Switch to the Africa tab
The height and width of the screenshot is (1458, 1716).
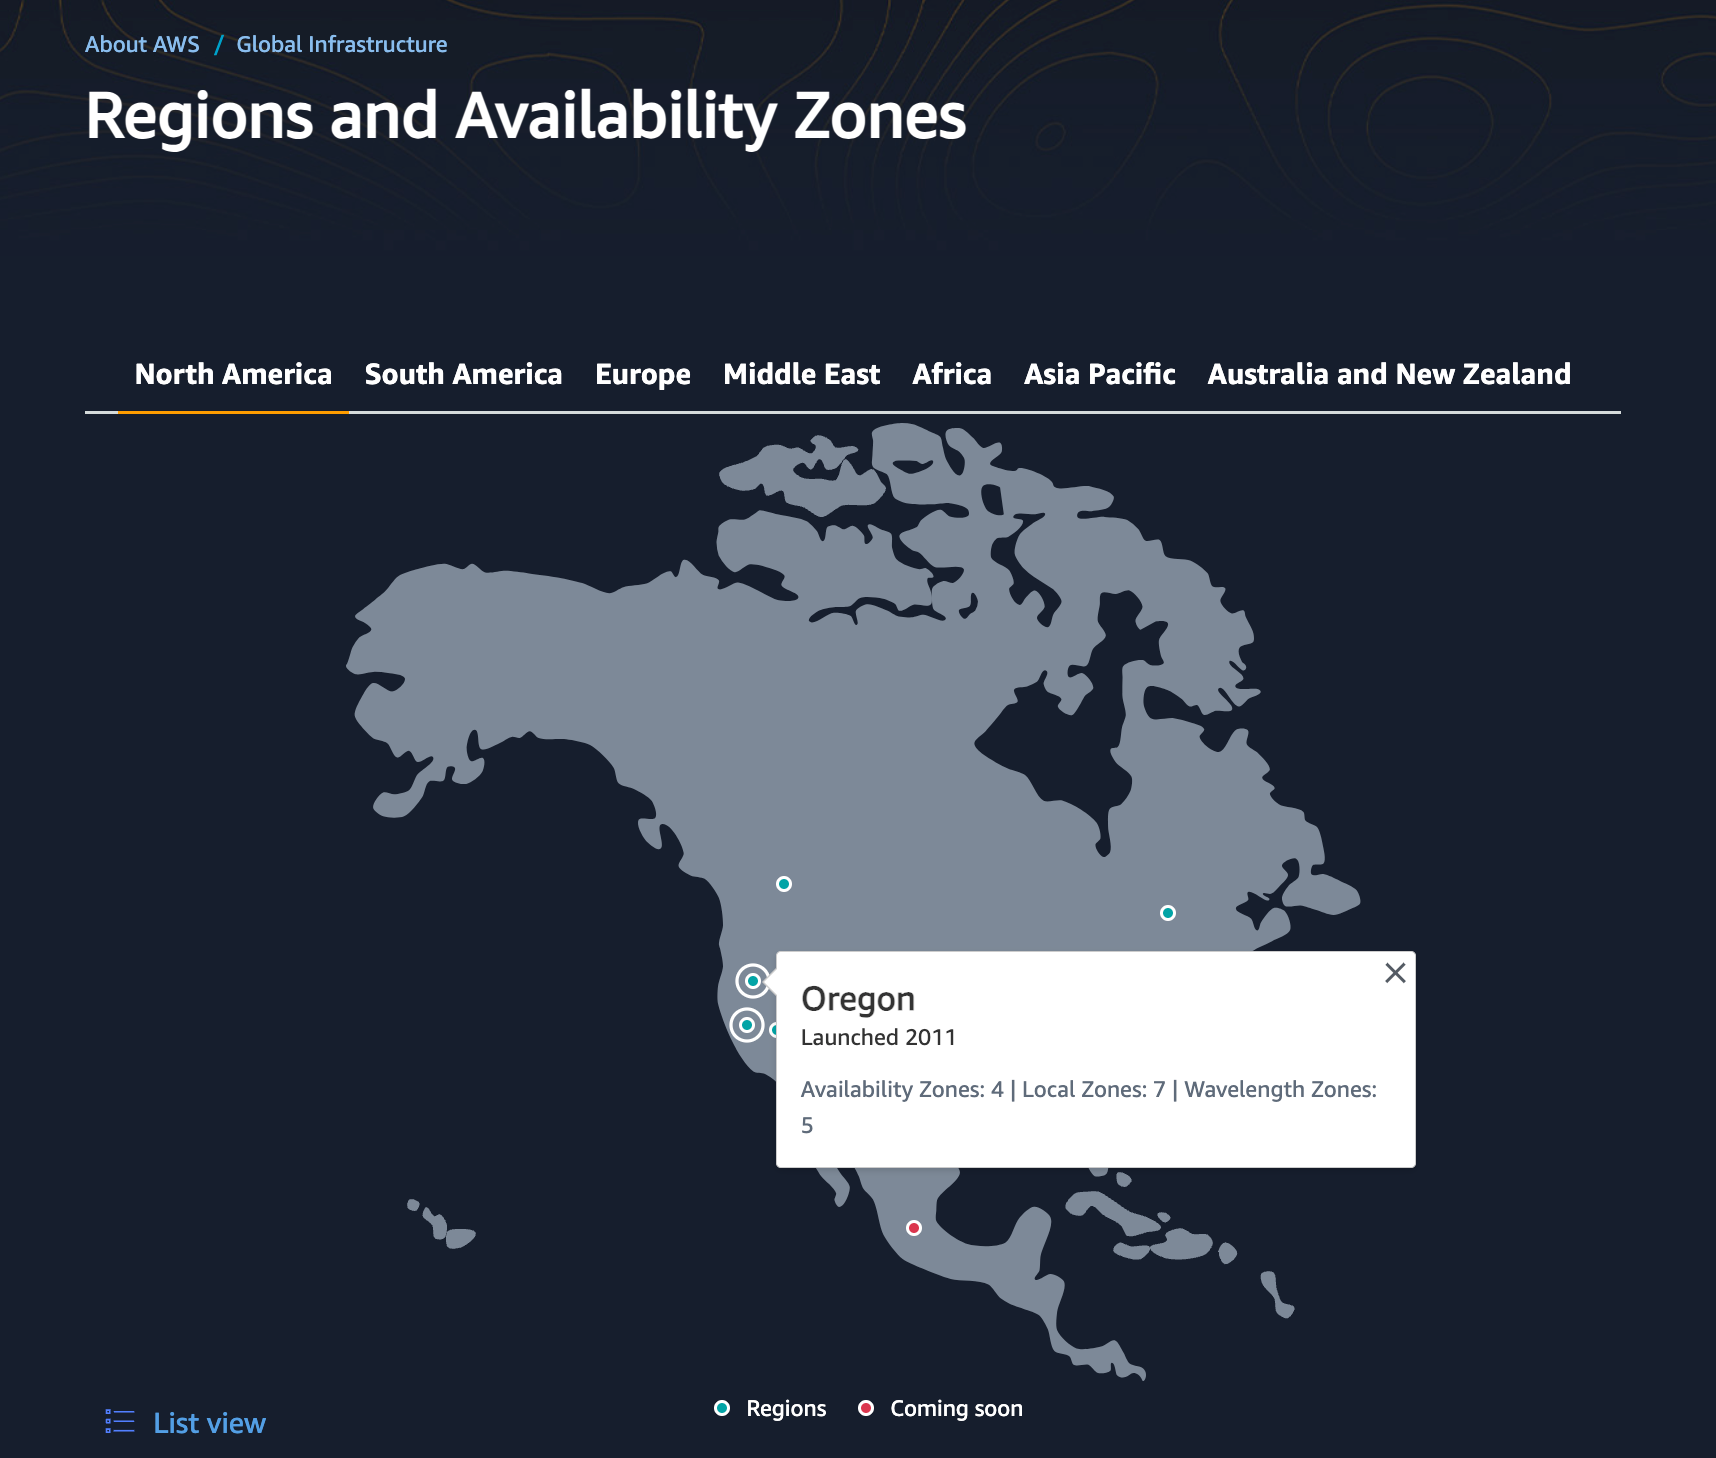(x=952, y=374)
